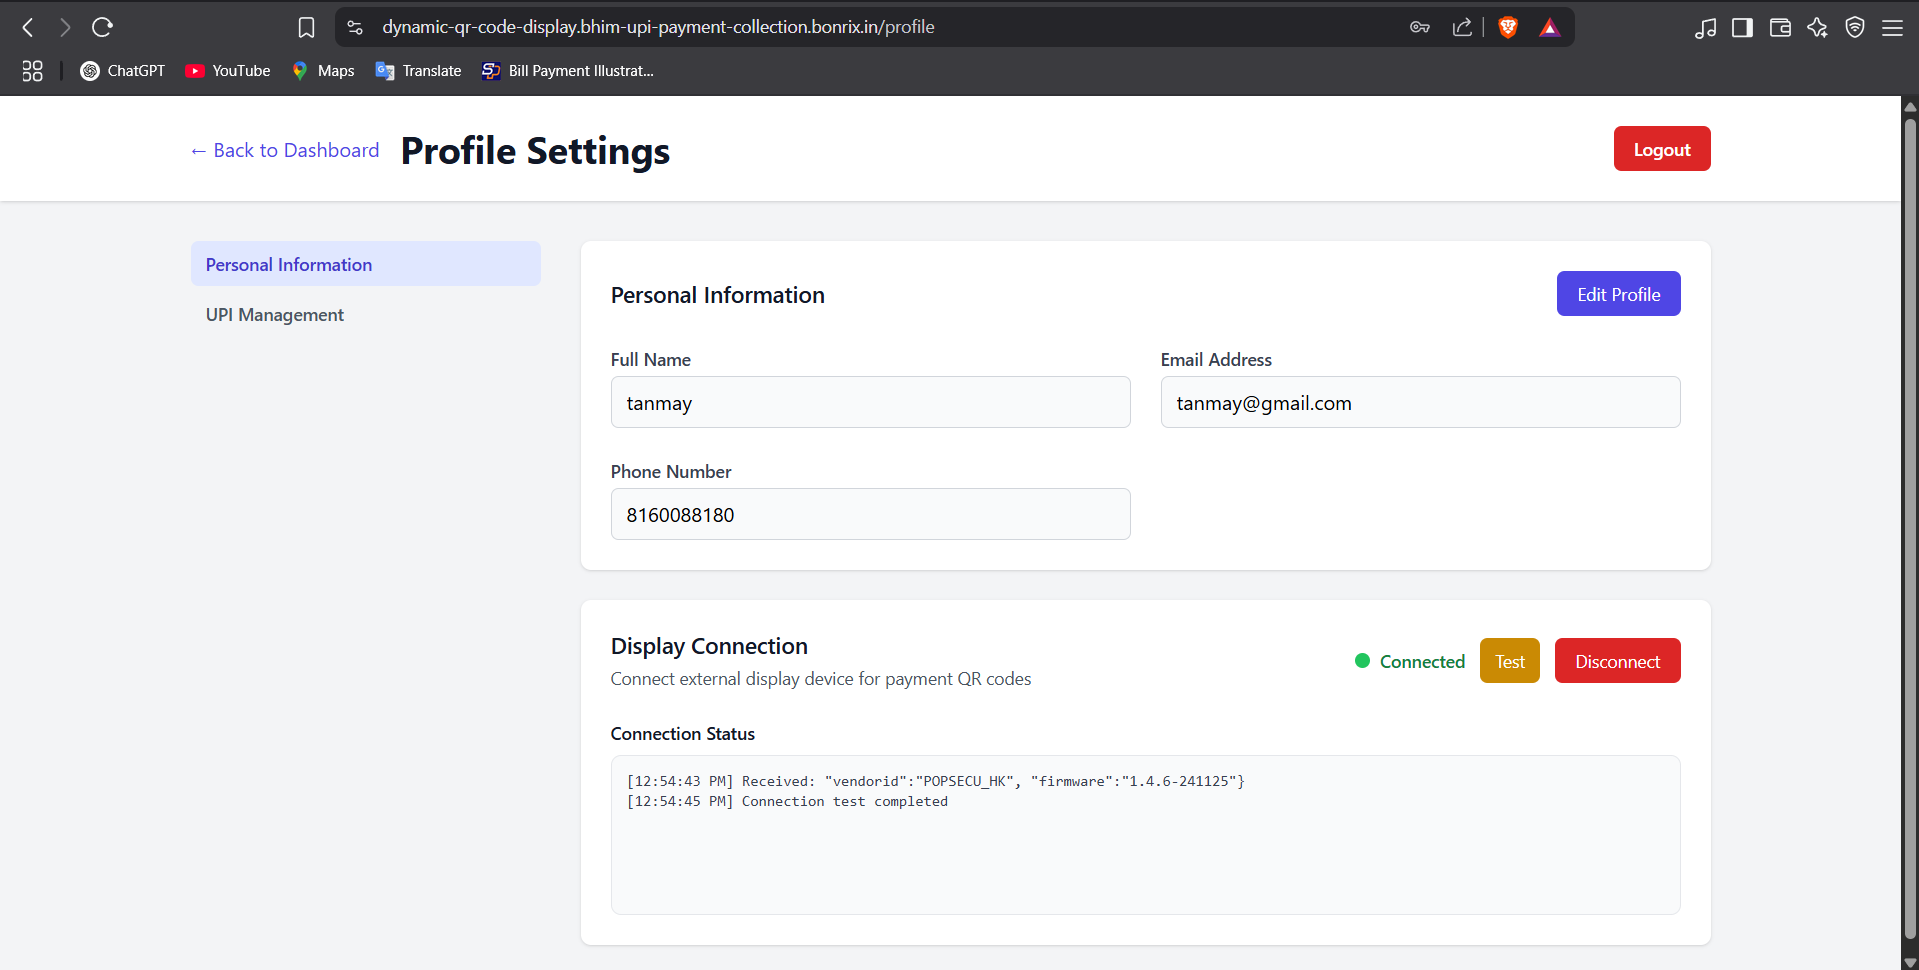Click the Display Connection heading

click(709, 646)
